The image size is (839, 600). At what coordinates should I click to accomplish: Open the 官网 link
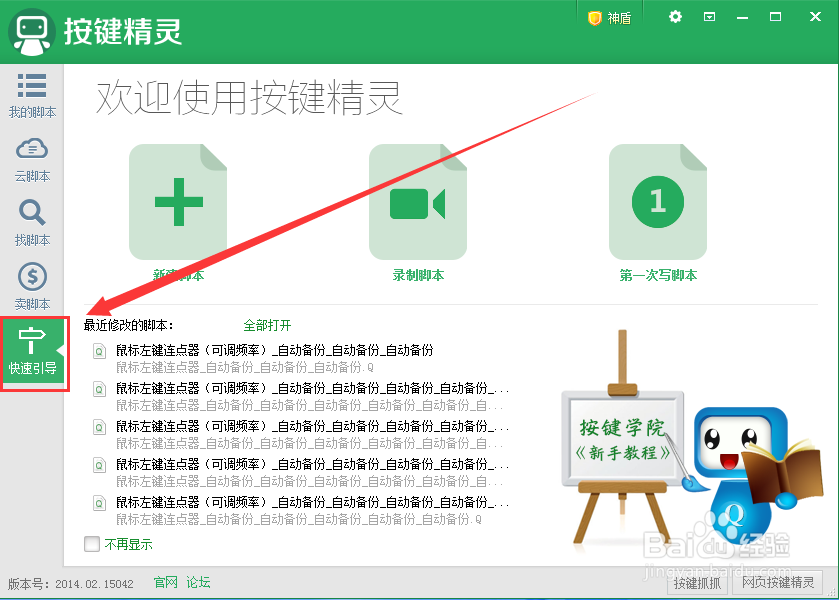165,582
